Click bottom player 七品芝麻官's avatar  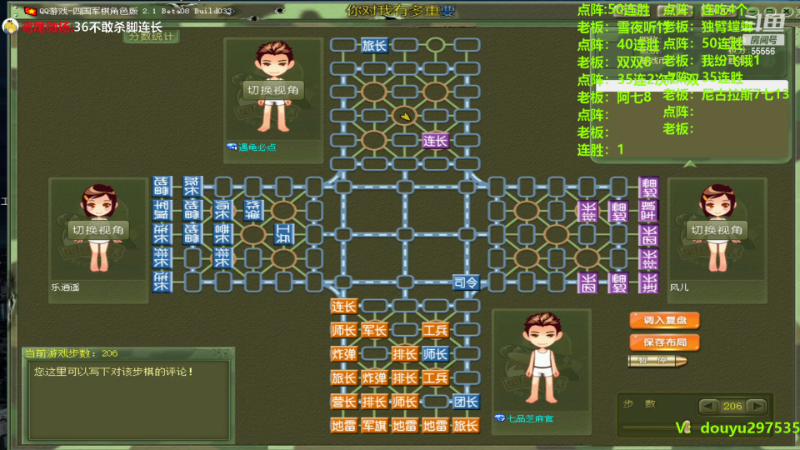coord(542,358)
